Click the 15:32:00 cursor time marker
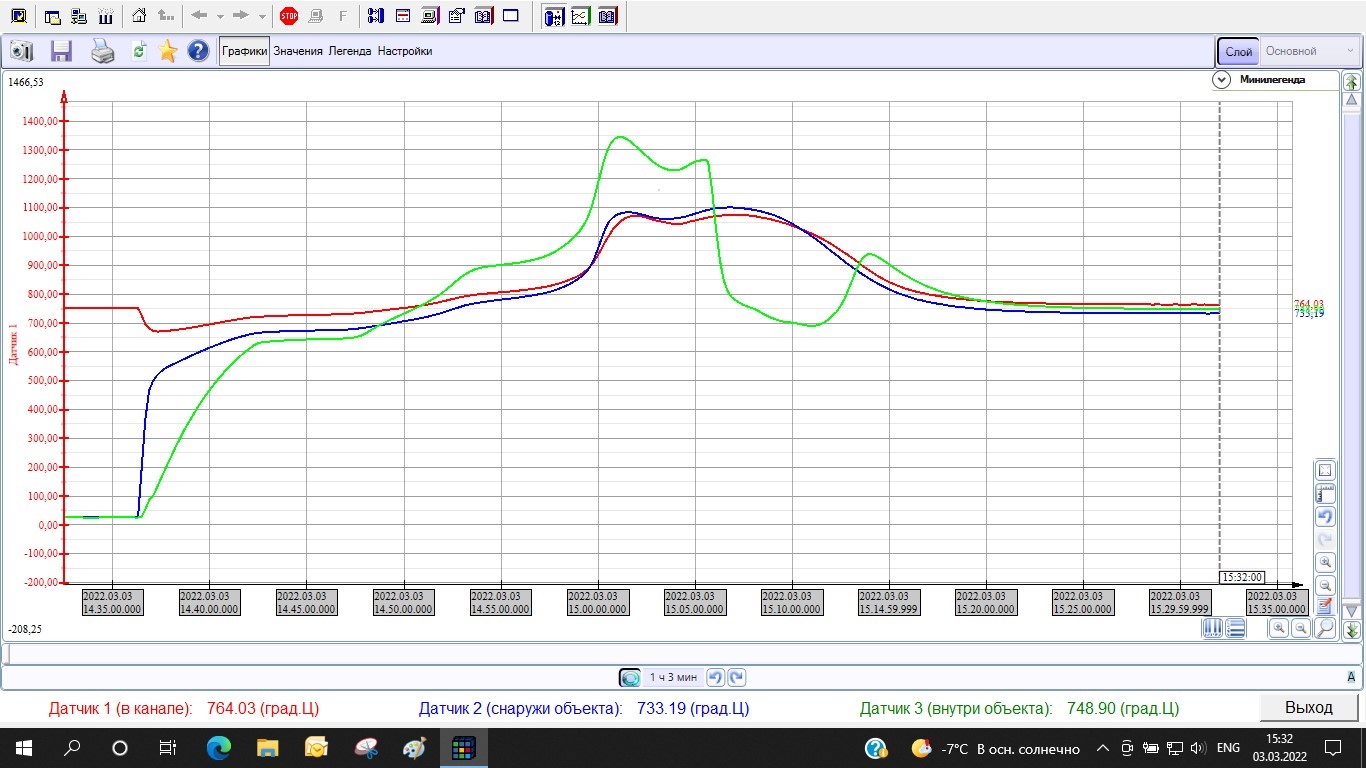Screen dimensions: 1366x768 1242,577
